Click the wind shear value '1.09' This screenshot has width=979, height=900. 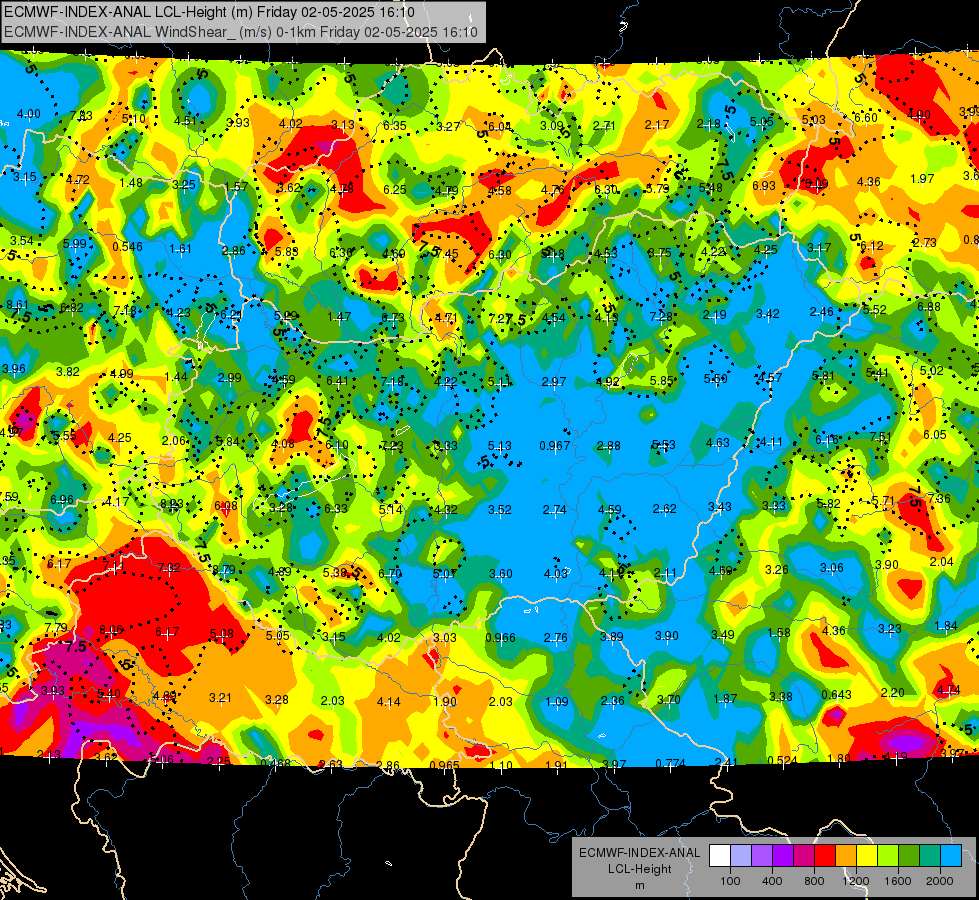coord(556,701)
